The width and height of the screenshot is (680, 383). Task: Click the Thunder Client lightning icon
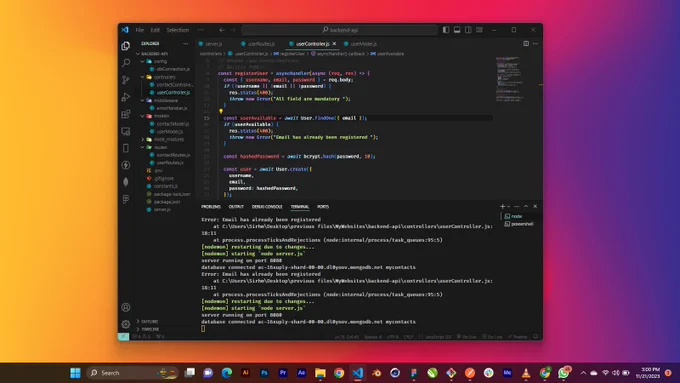126,165
